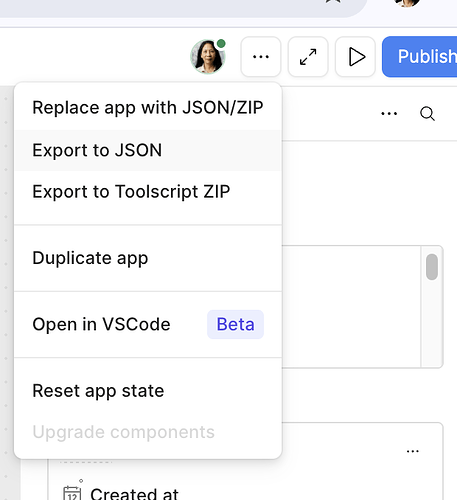Click the Publish button

click(x=420, y=57)
